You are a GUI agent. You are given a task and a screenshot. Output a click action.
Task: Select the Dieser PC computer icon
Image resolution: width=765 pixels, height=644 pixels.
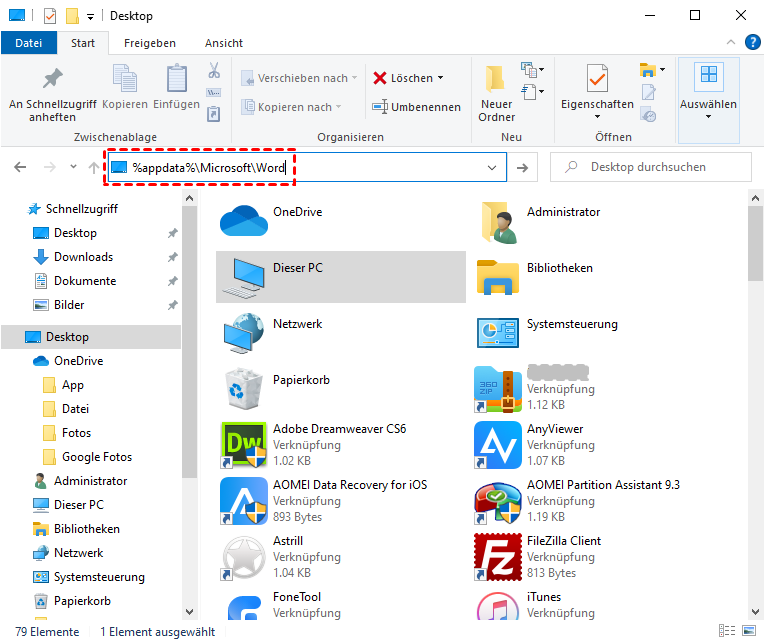tap(243, 278)
